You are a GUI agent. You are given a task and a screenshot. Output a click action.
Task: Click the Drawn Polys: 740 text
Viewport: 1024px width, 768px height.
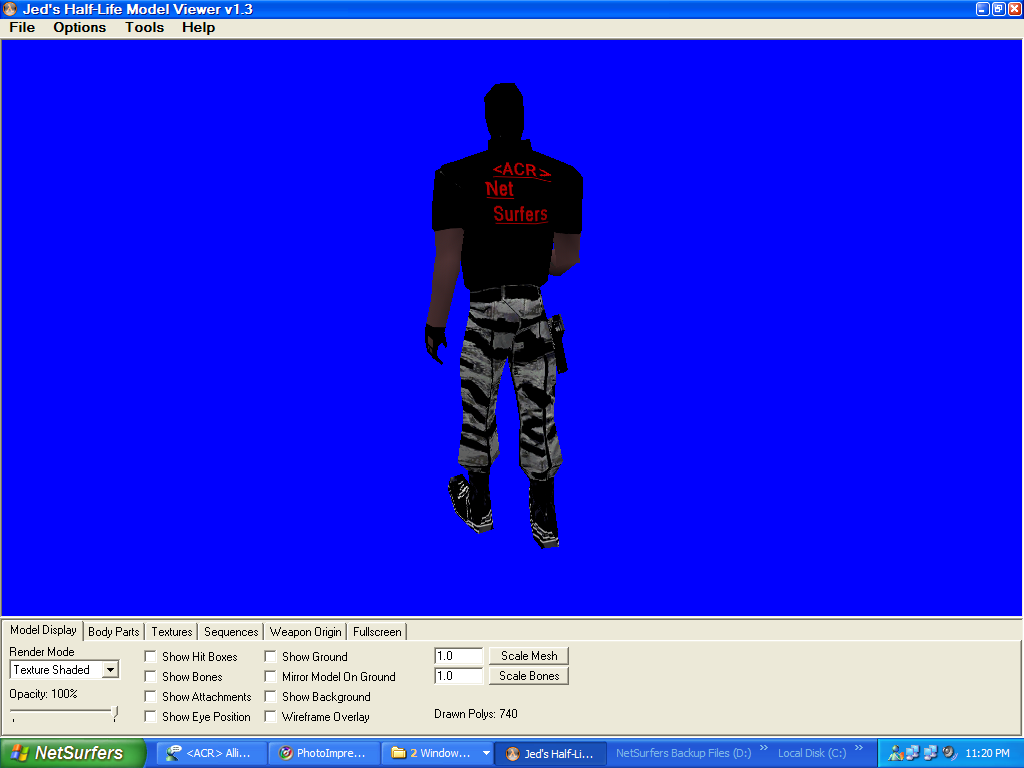coord(475,714)
